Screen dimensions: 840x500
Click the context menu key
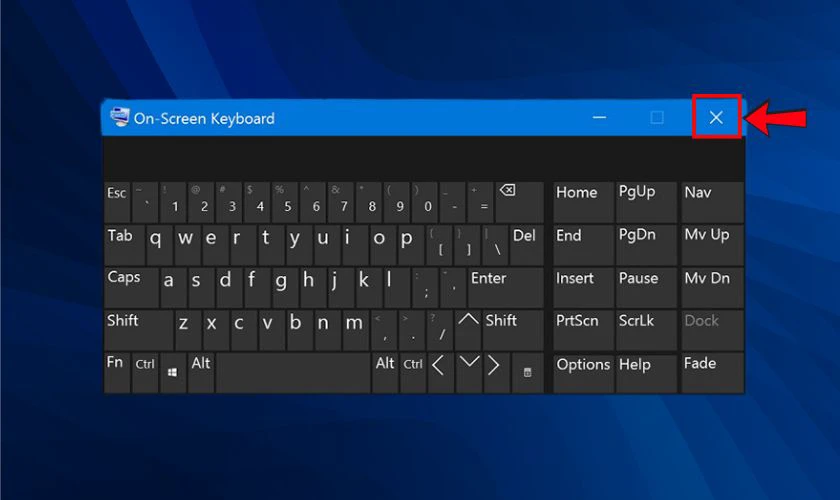[x=527, y=372]
